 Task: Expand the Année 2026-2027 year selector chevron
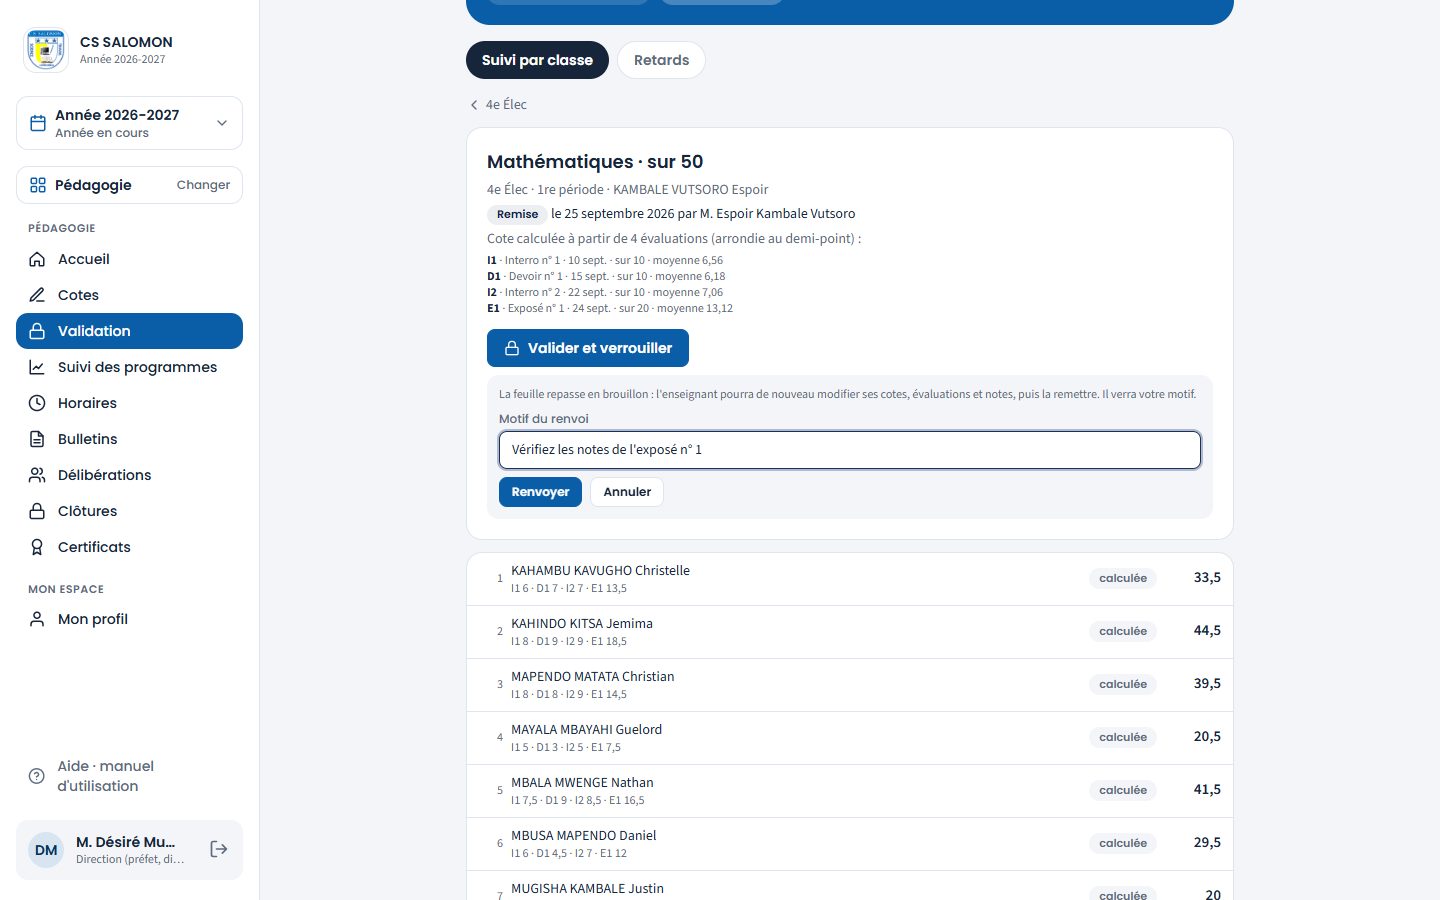(222, 123)
